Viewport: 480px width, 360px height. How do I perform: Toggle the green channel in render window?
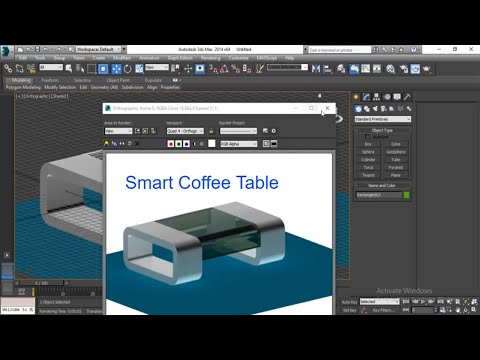pos(179,144)
